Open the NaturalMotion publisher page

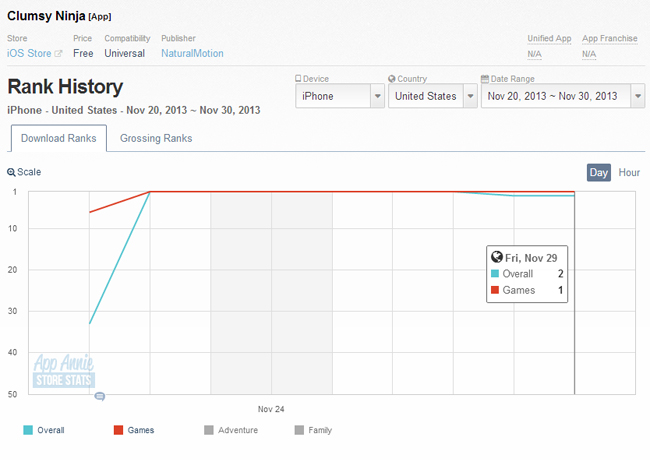(192, 53)
